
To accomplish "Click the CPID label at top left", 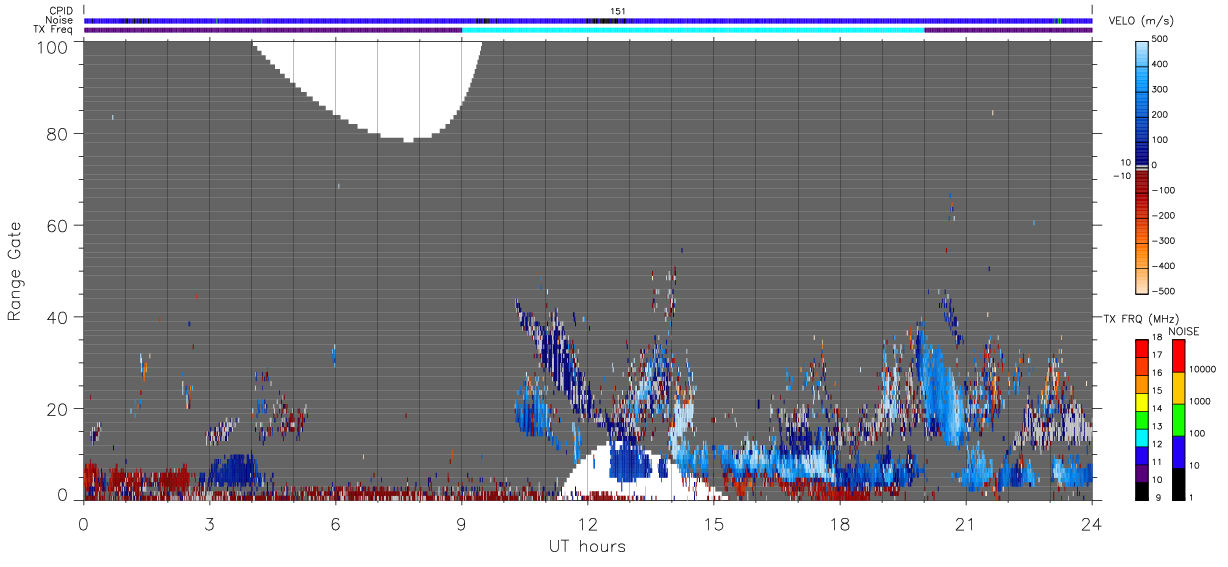I will click(x=61, y=11).
